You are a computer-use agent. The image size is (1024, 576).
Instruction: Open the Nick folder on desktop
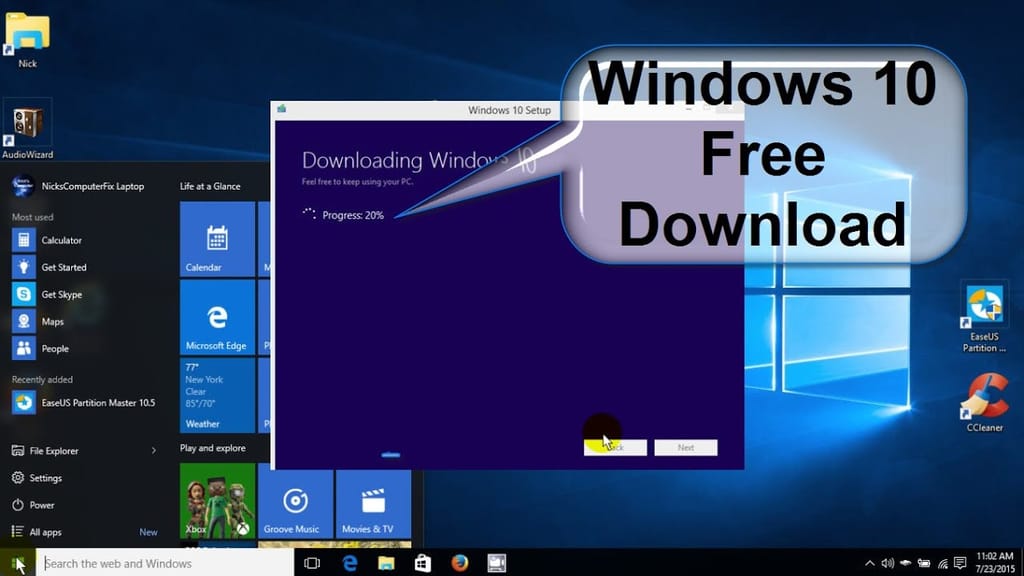[27, 39]
